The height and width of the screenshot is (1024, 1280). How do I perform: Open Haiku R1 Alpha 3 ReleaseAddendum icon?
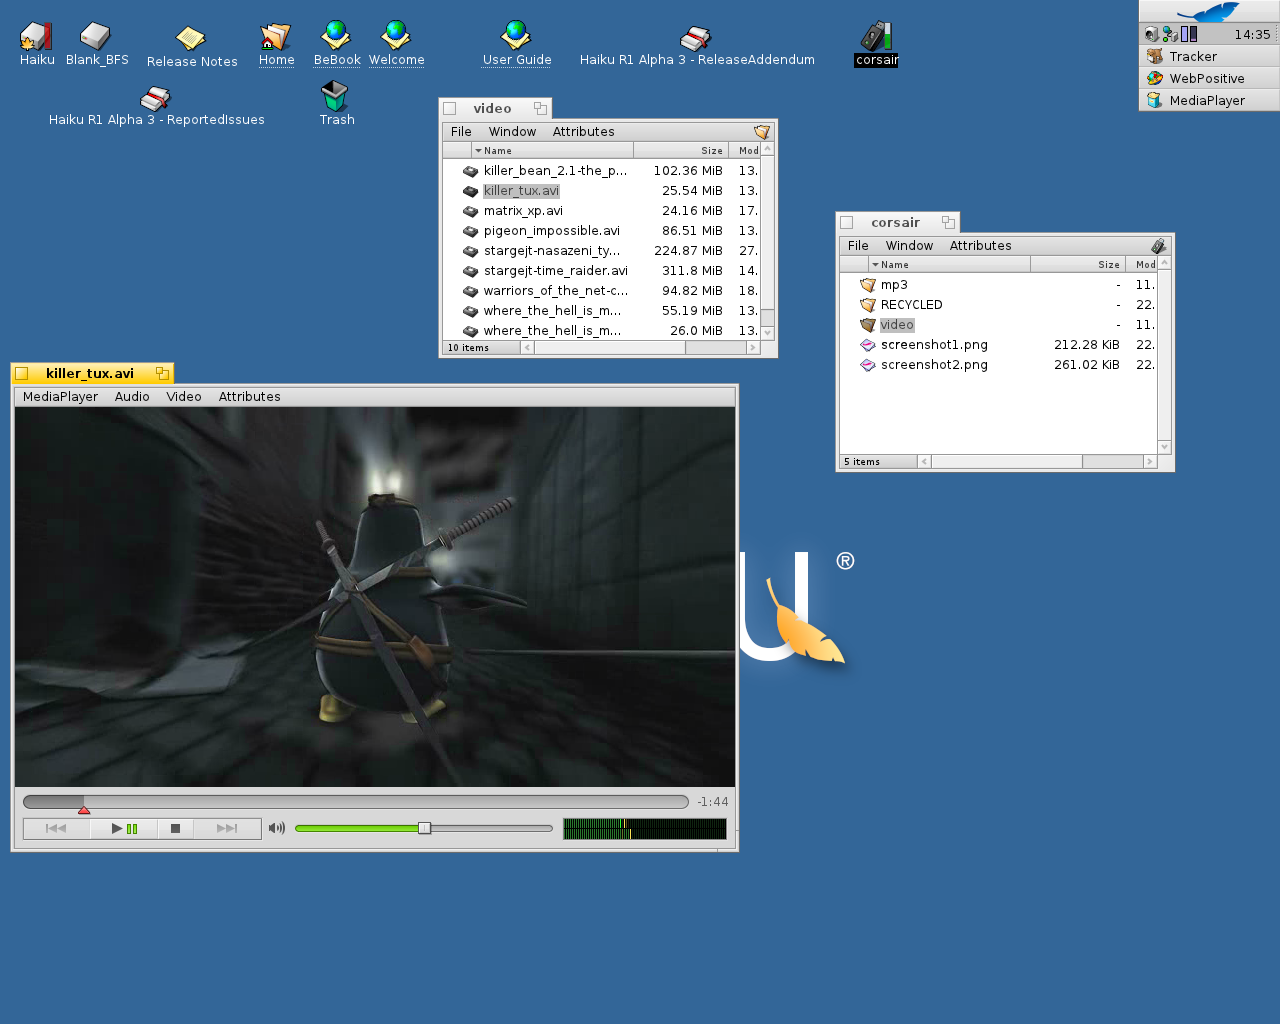(696, 39)
